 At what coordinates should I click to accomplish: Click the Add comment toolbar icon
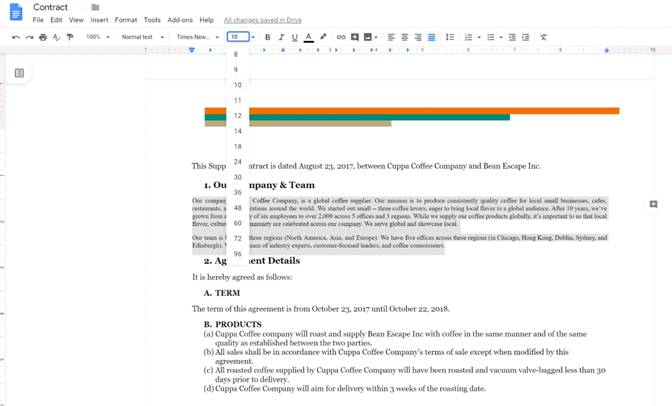pyautogui.click(x=354, y=37)
